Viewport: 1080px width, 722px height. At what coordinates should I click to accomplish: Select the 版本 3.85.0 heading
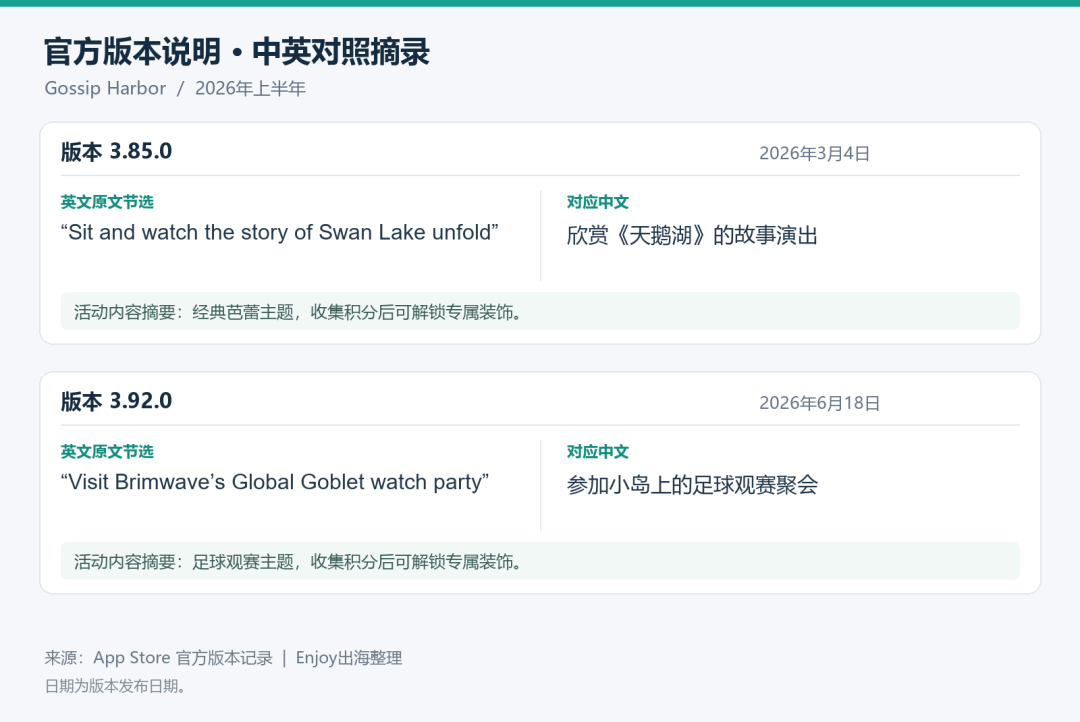[x=116, y=152]
